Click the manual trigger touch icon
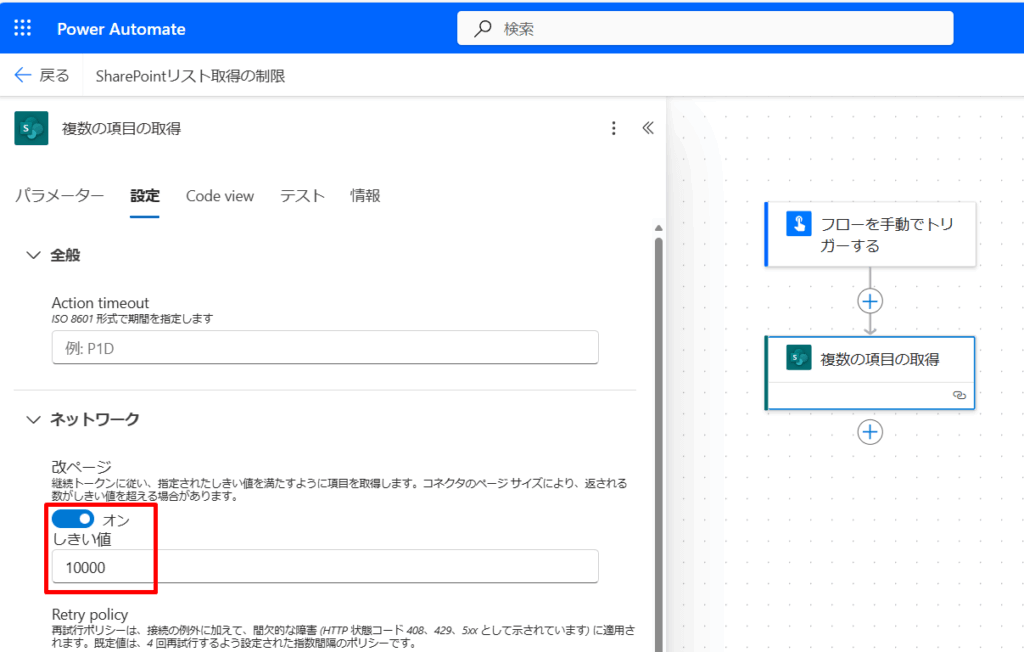This screenshot has width=1024, height=652. (799, 224)
